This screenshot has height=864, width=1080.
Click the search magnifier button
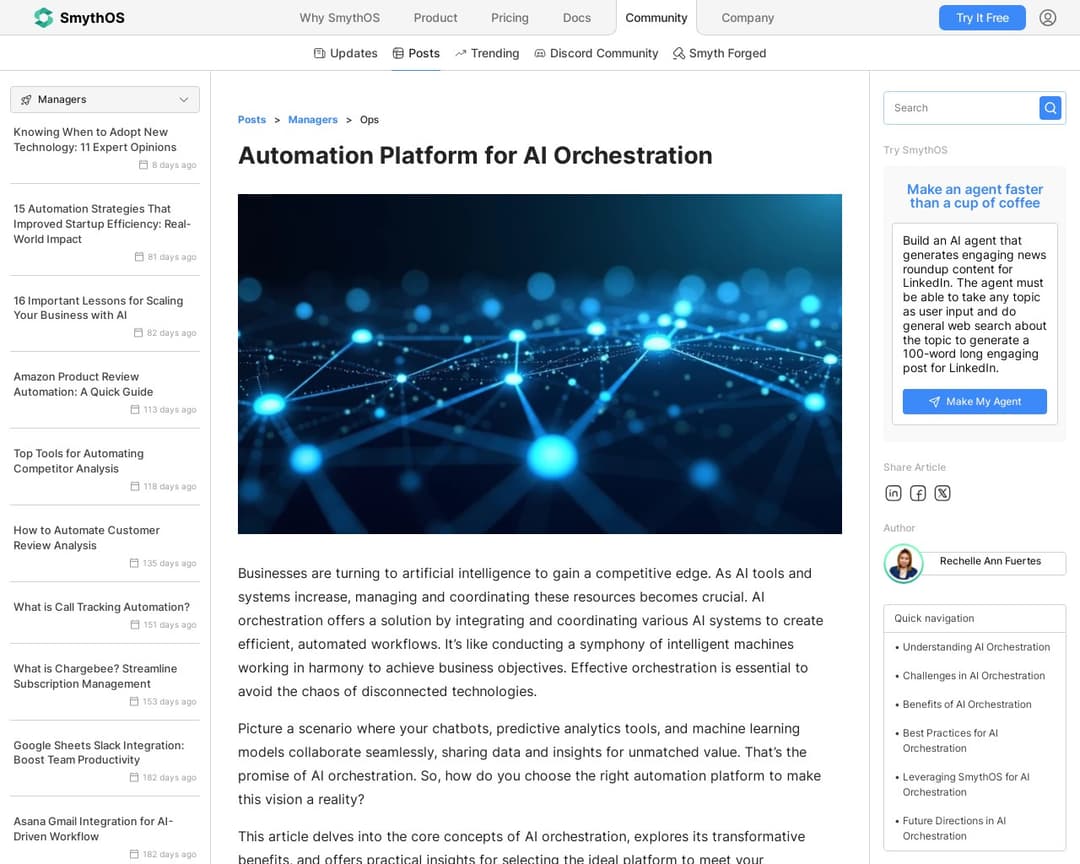(x=1049, y=108)
